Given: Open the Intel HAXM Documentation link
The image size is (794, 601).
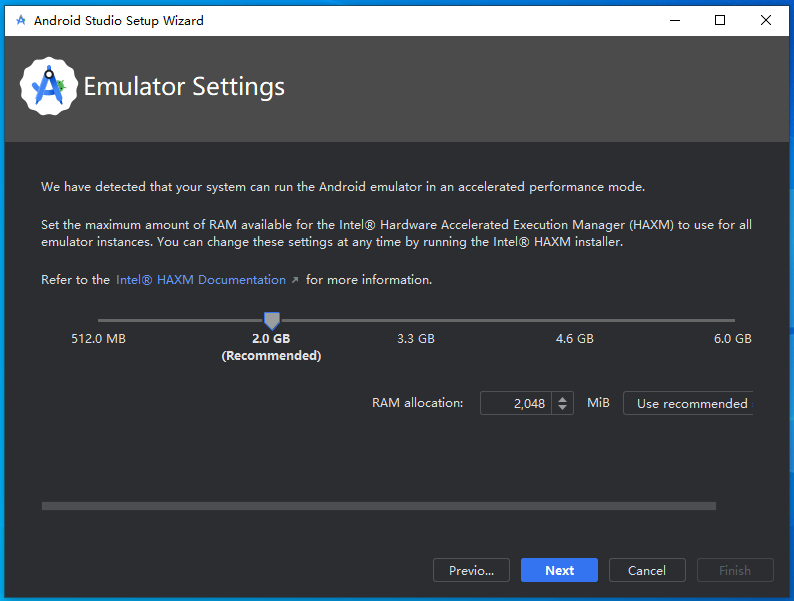Looking at the screenshot, I should coord(201,280).
